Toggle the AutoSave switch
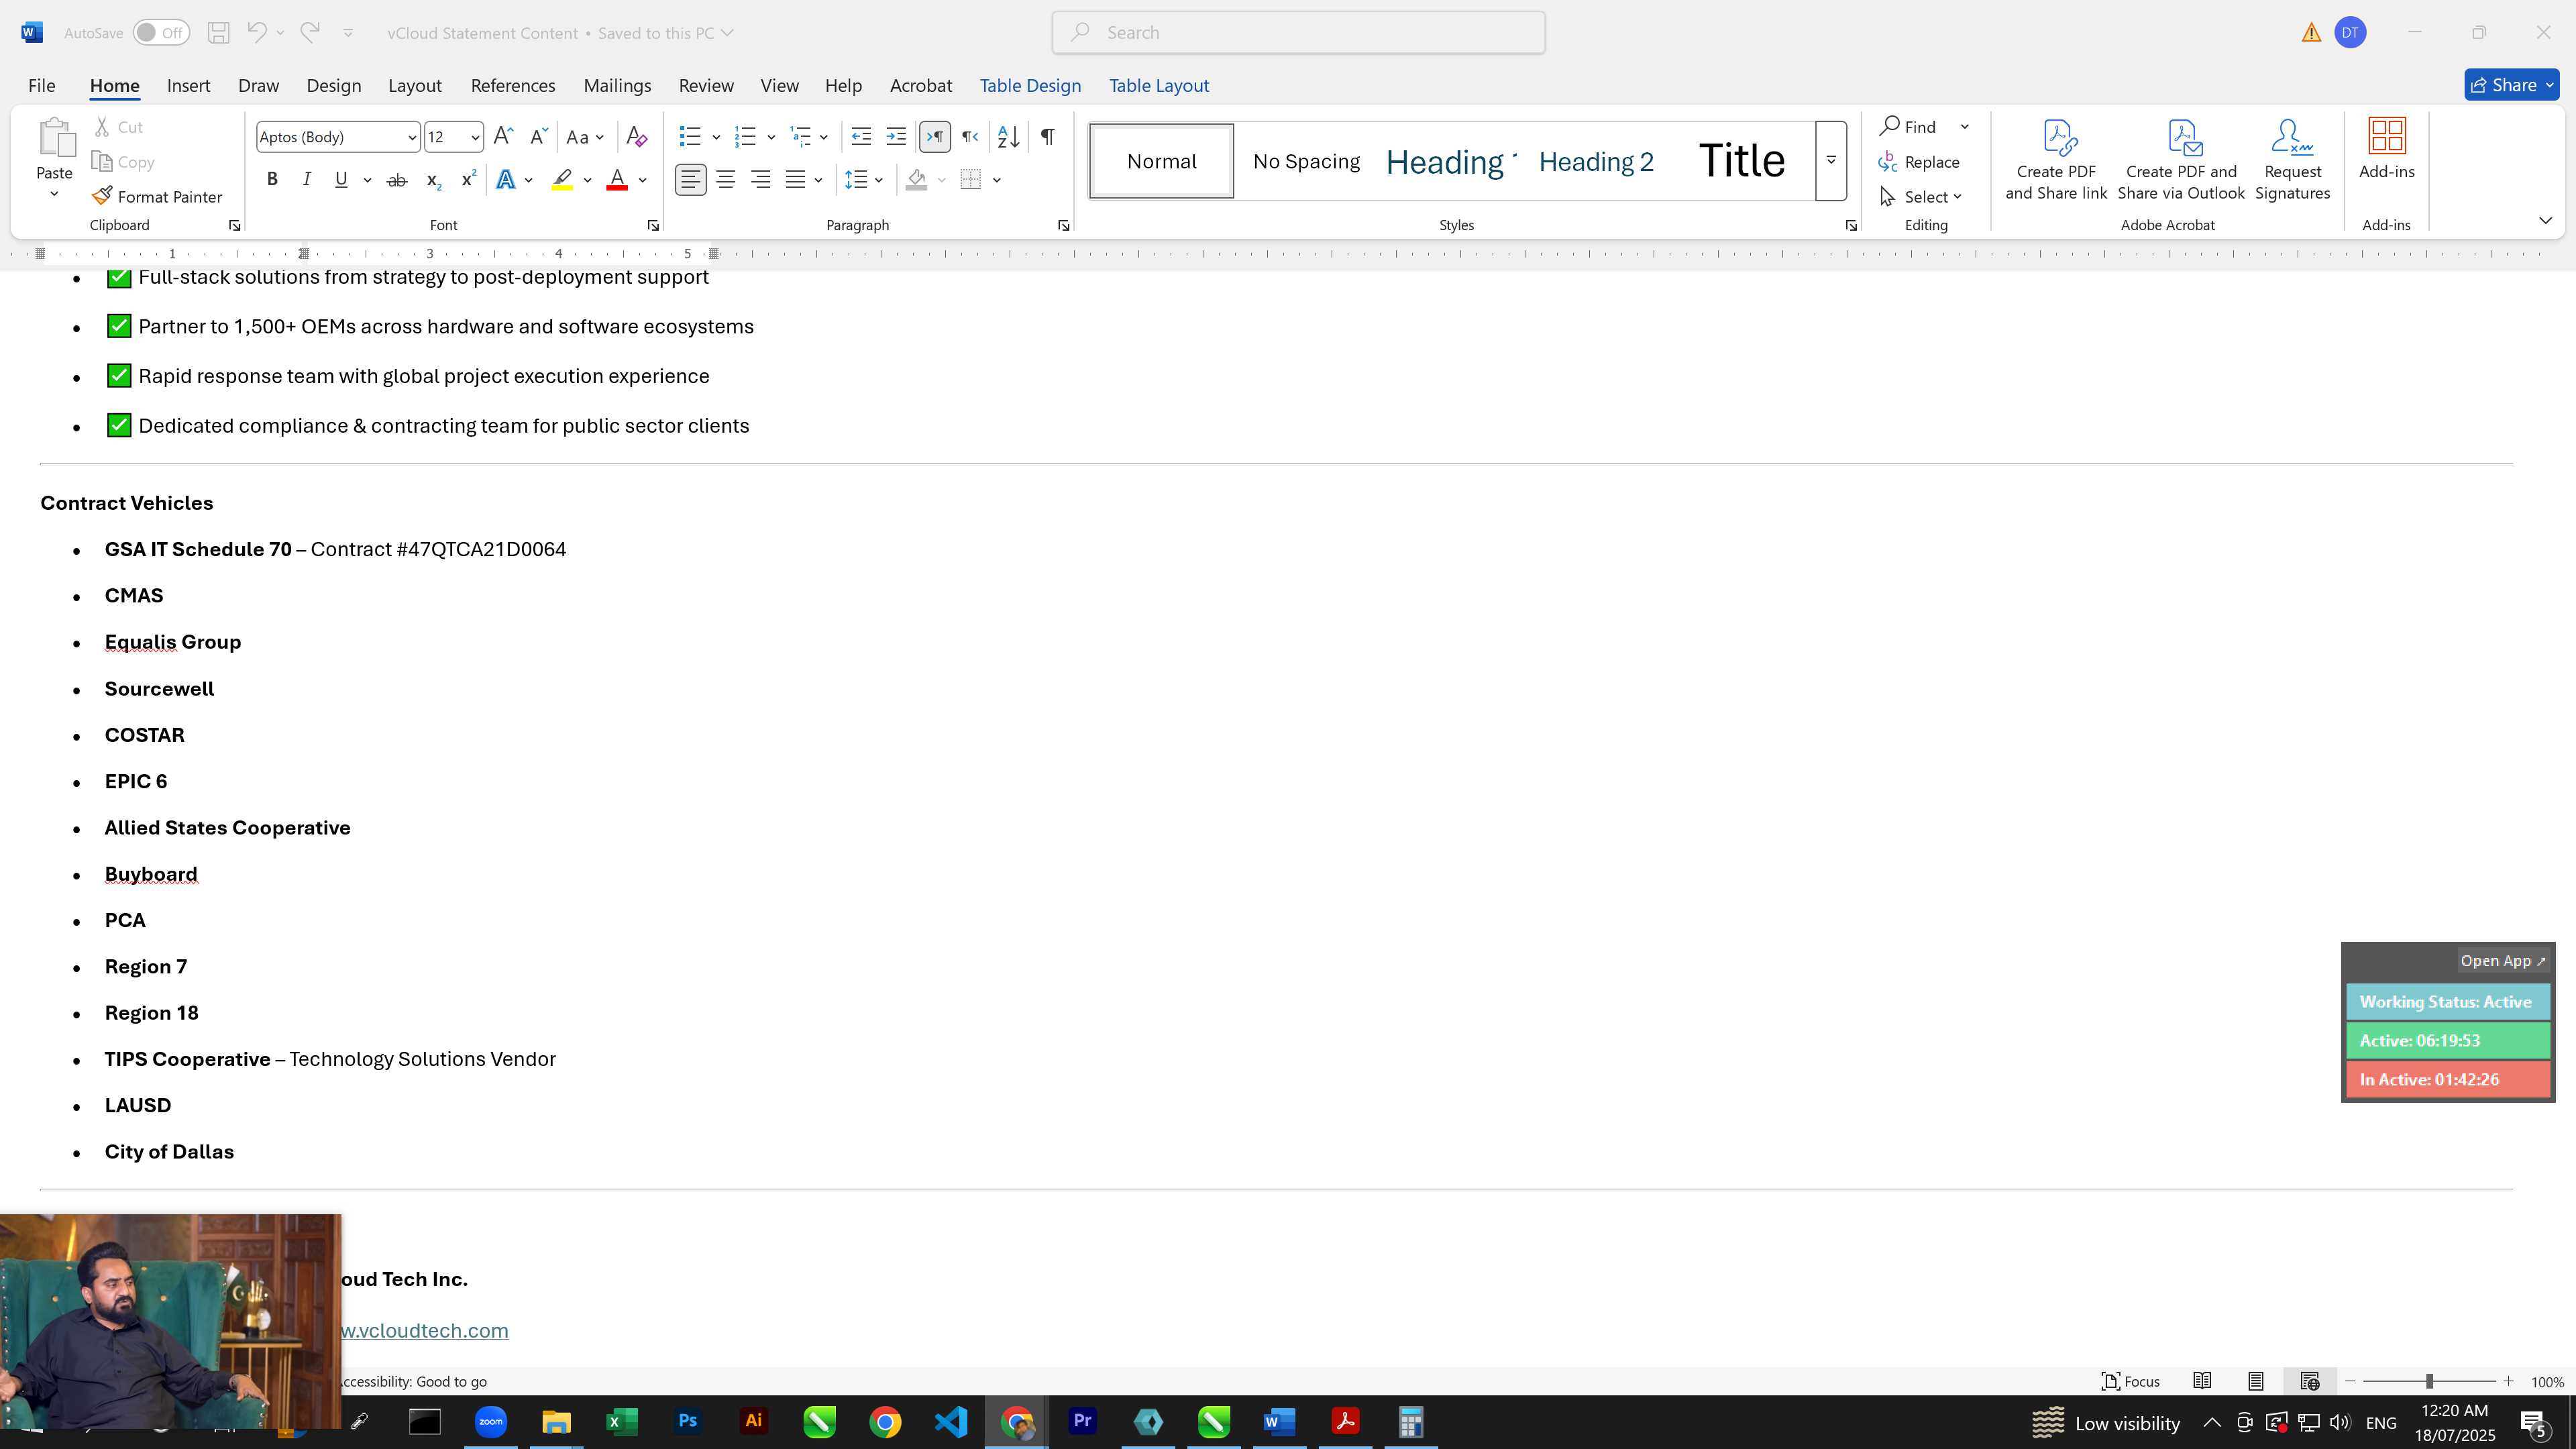Image resolution: width=2576 pixels, height=1449 pixels. (x=161, y=33)
